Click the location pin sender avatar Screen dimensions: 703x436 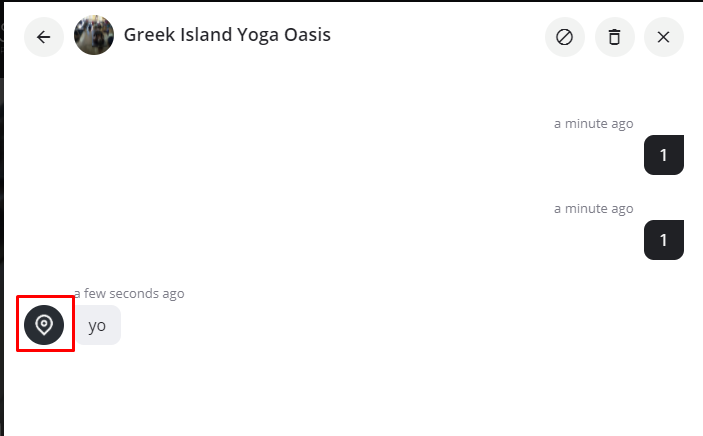click(44, 325)
